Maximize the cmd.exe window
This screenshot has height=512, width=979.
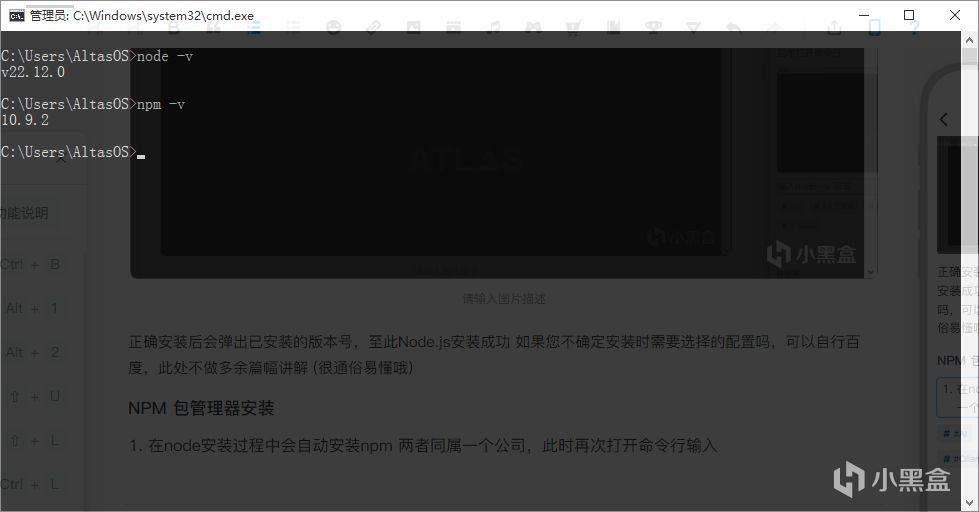click(909, 15)
